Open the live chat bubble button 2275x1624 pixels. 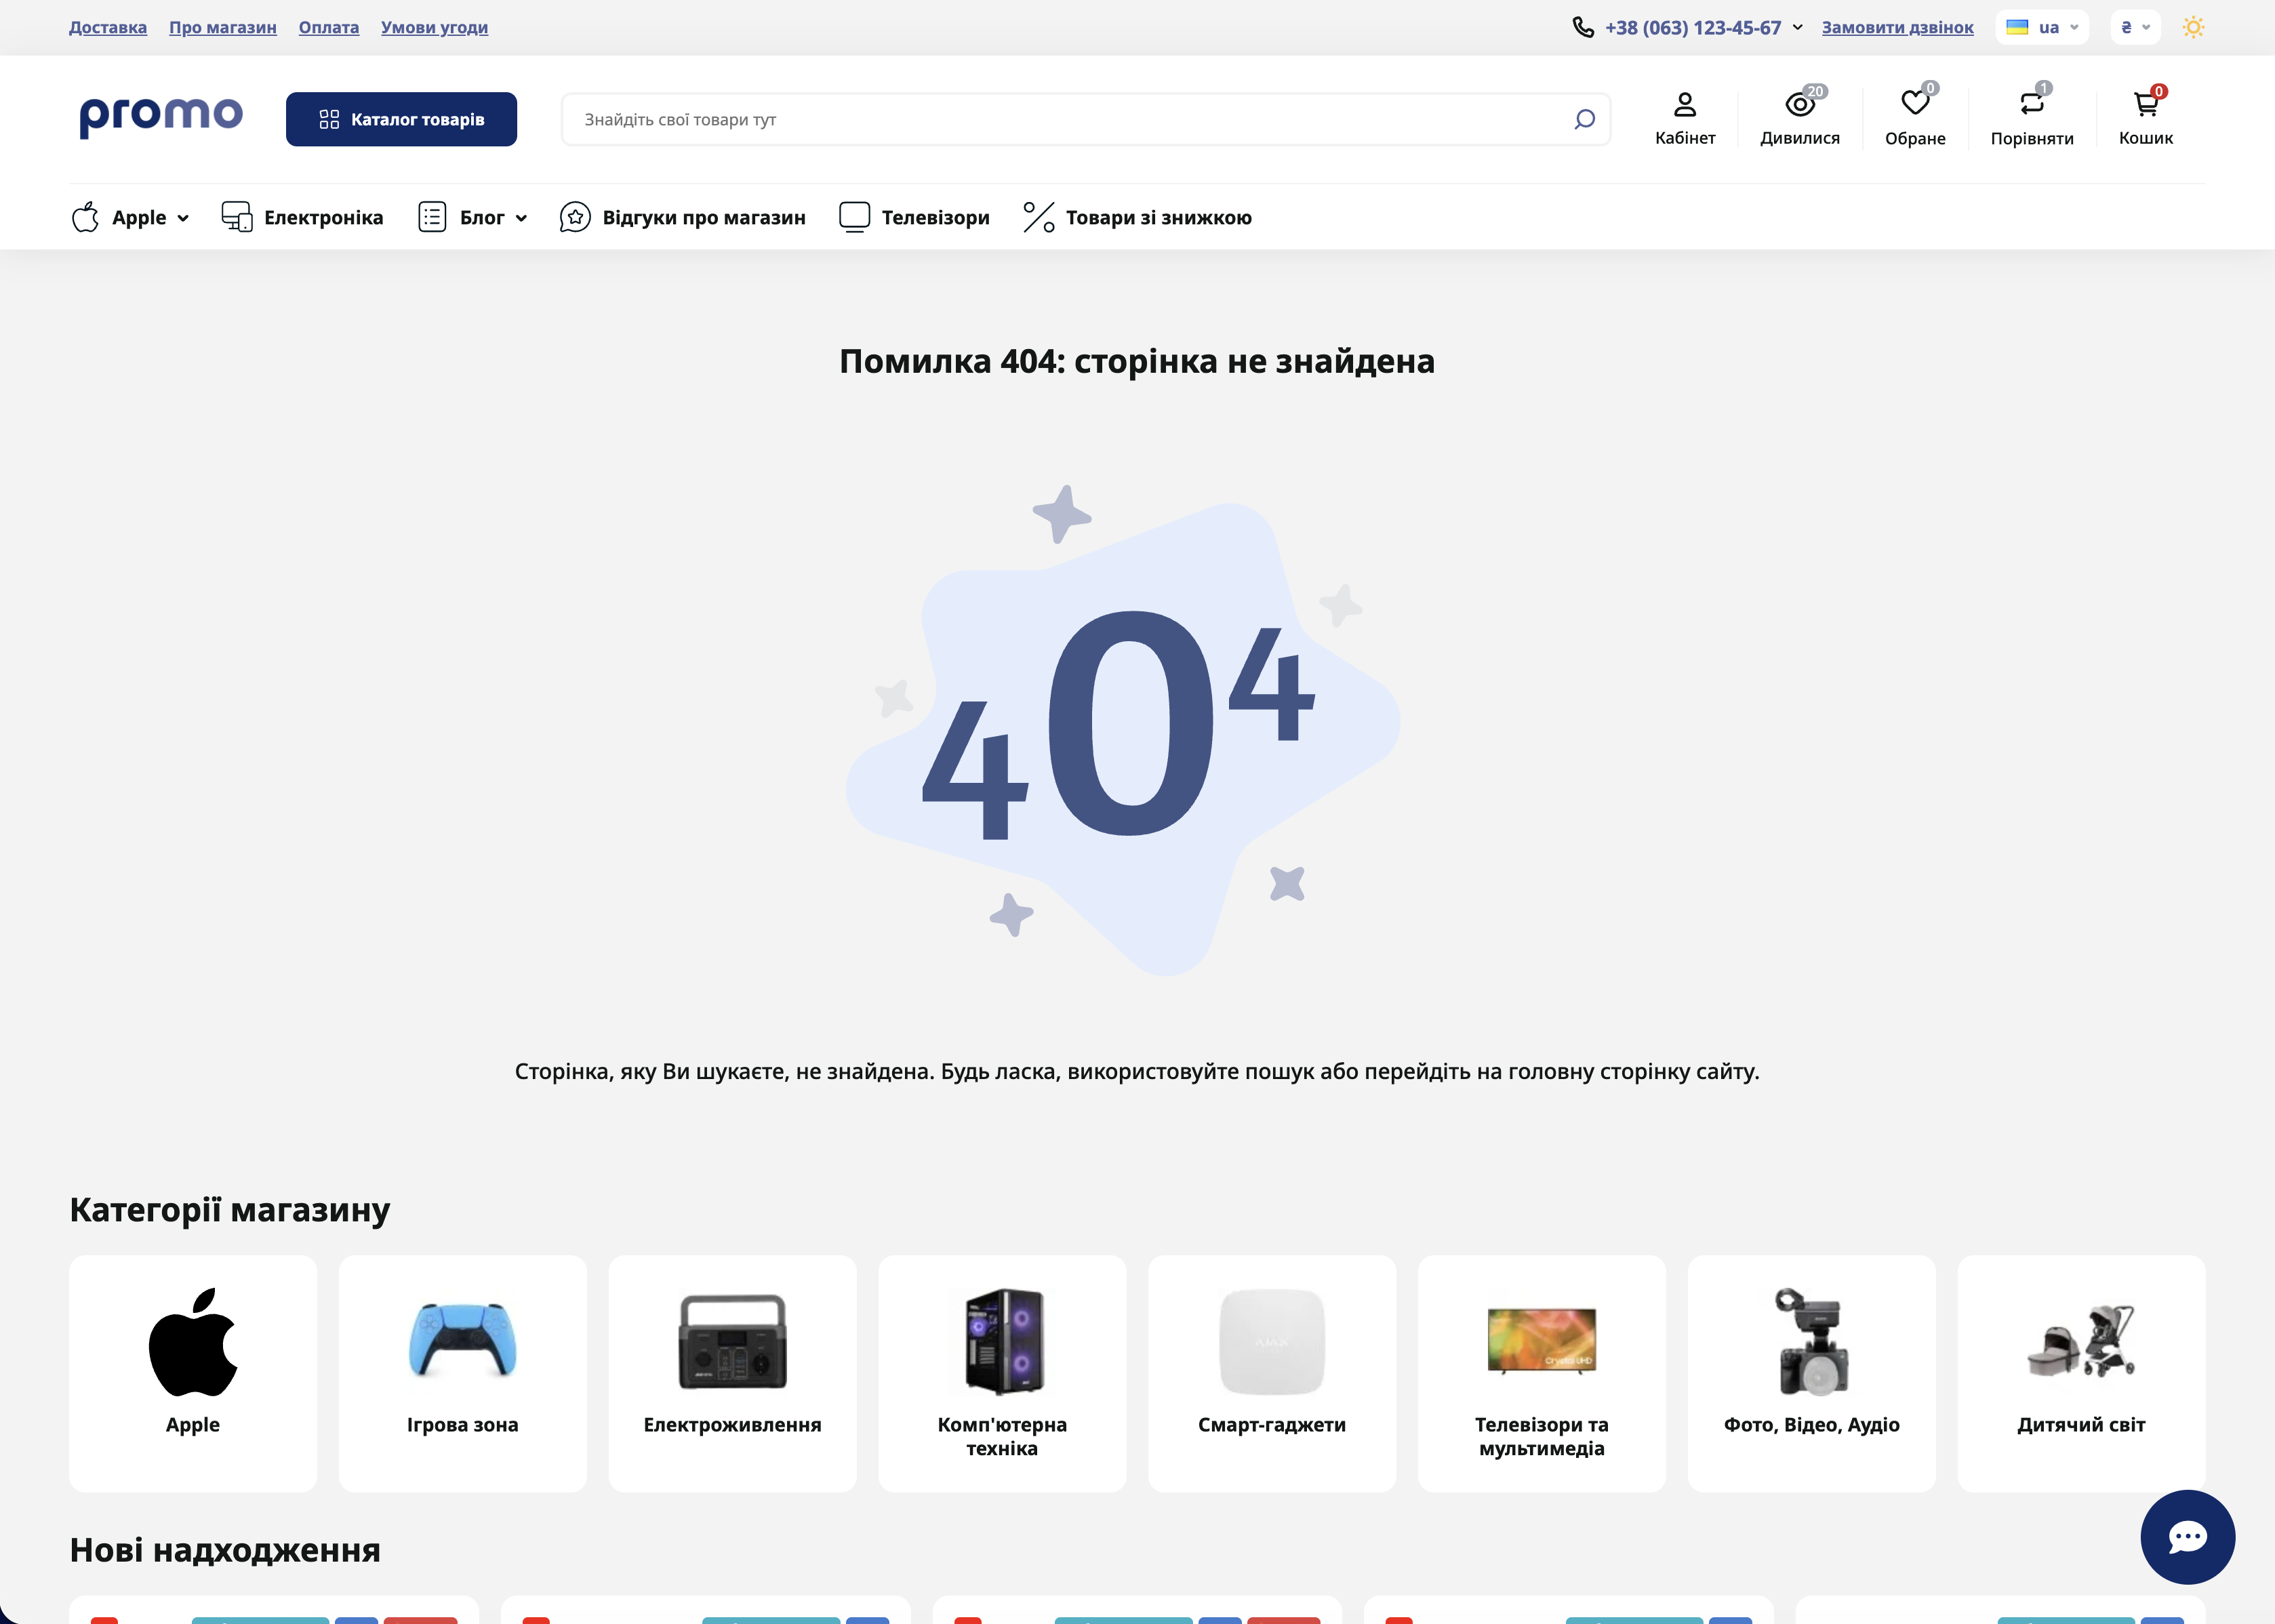(x=2187, y=1536)
